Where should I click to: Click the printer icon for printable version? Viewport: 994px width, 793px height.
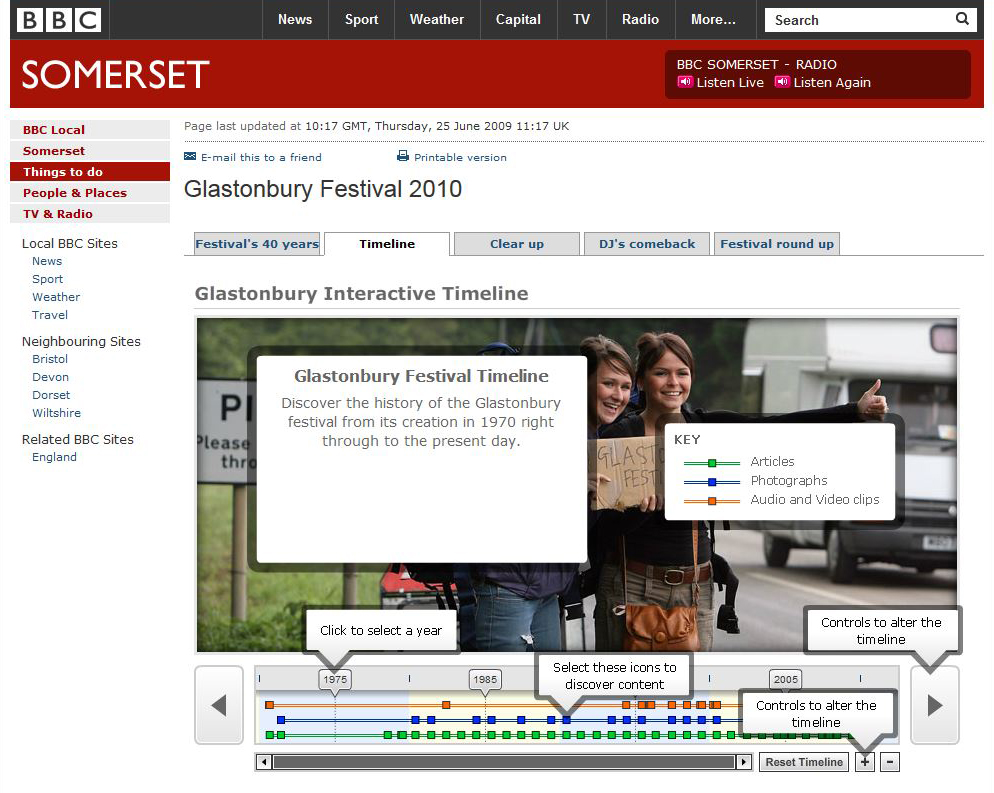click(x=403, y=157)
